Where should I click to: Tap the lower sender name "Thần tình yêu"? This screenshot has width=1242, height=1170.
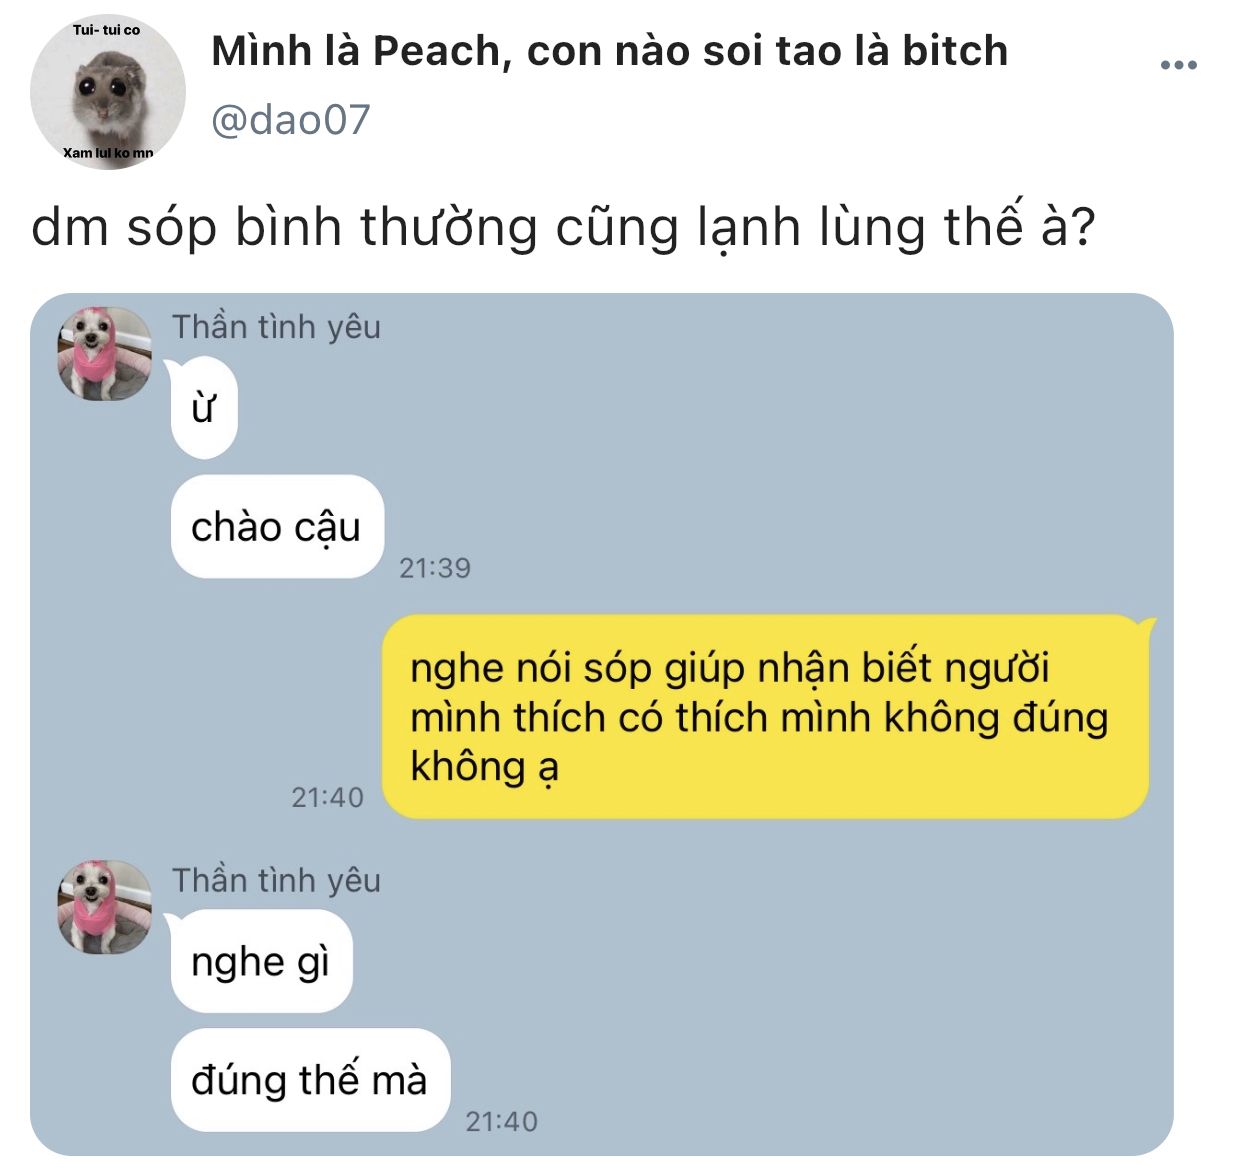pos(276,880)
